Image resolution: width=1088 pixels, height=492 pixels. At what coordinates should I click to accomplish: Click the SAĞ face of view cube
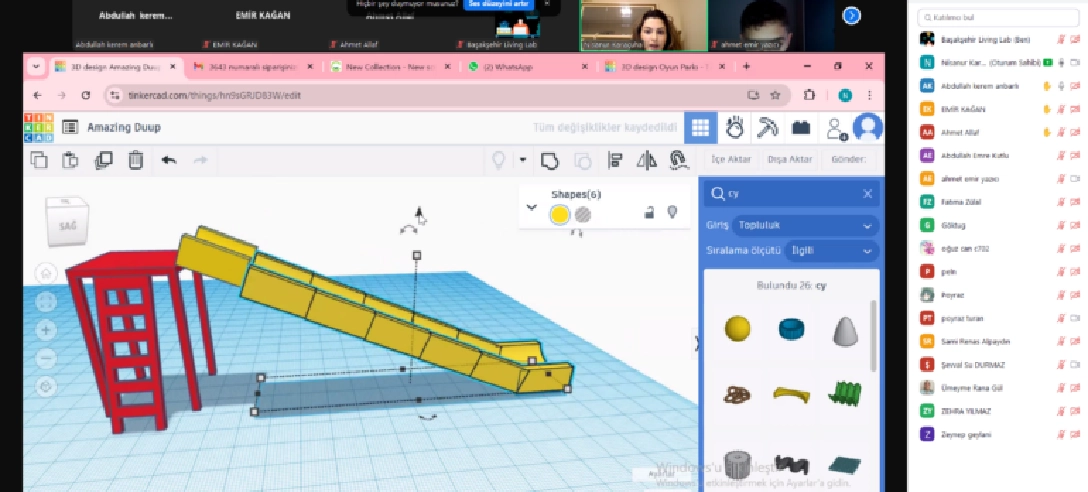tap(67, 226)
